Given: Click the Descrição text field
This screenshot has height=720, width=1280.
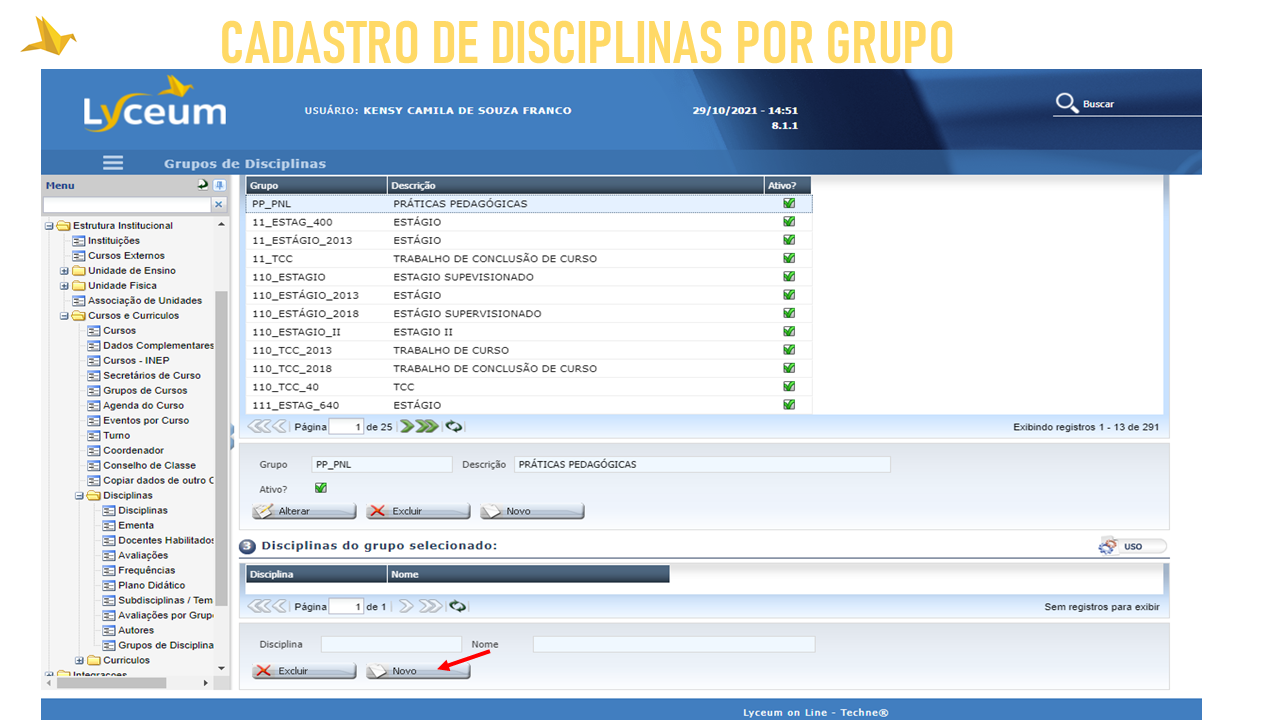Looking at the screenshot, I should click(x=702, y=464).
